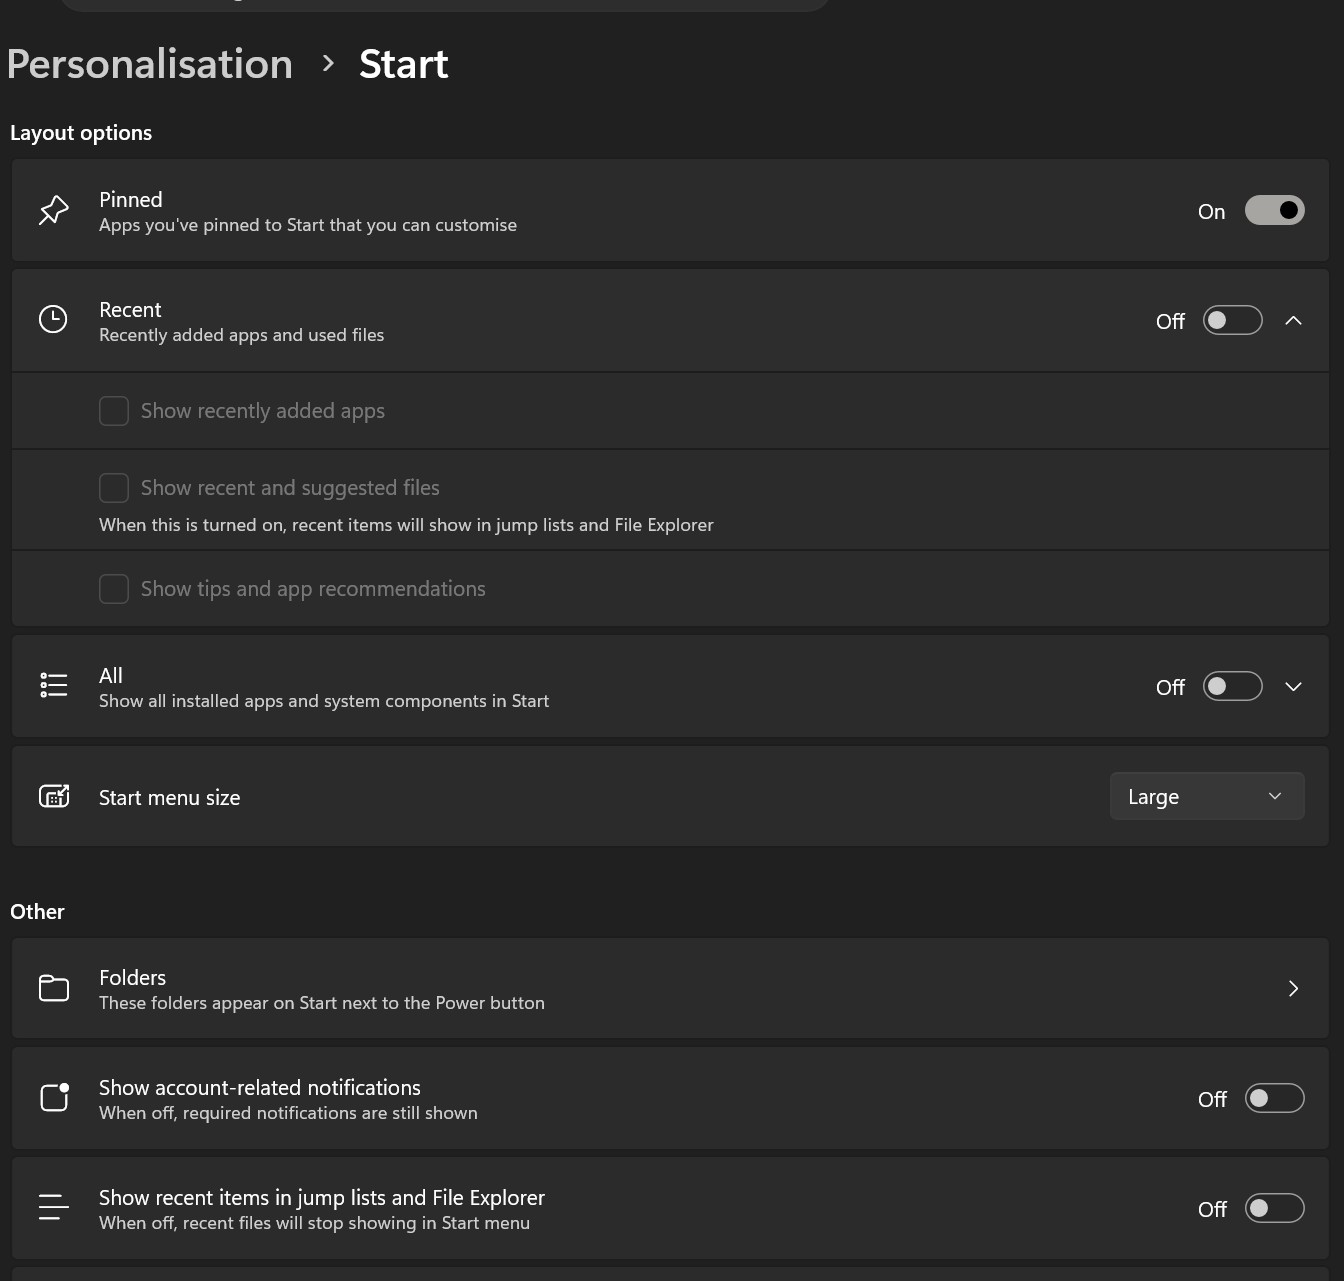Click the jump lists and File Explorer note
1344x1281 pixels.
pos(406,525)
